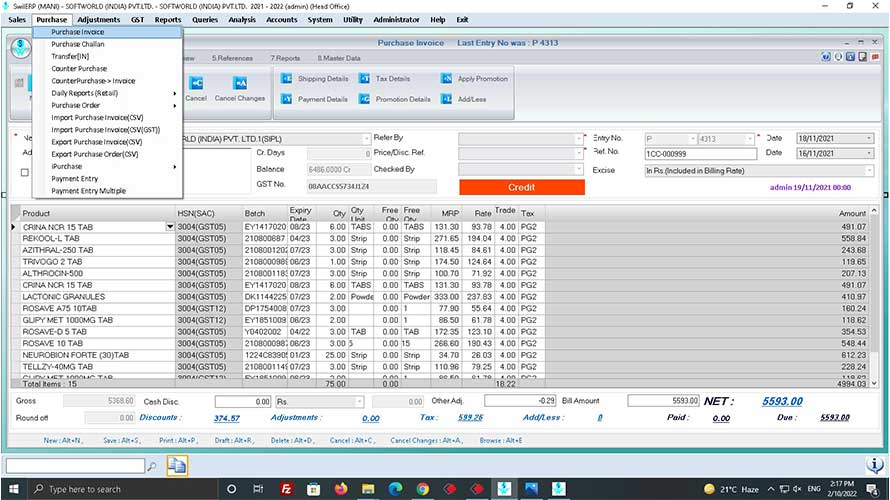Open Payment Details in the toolbar
Viewport: 890px width, 500px height.
pyautogui.click(x=287, y=99)
